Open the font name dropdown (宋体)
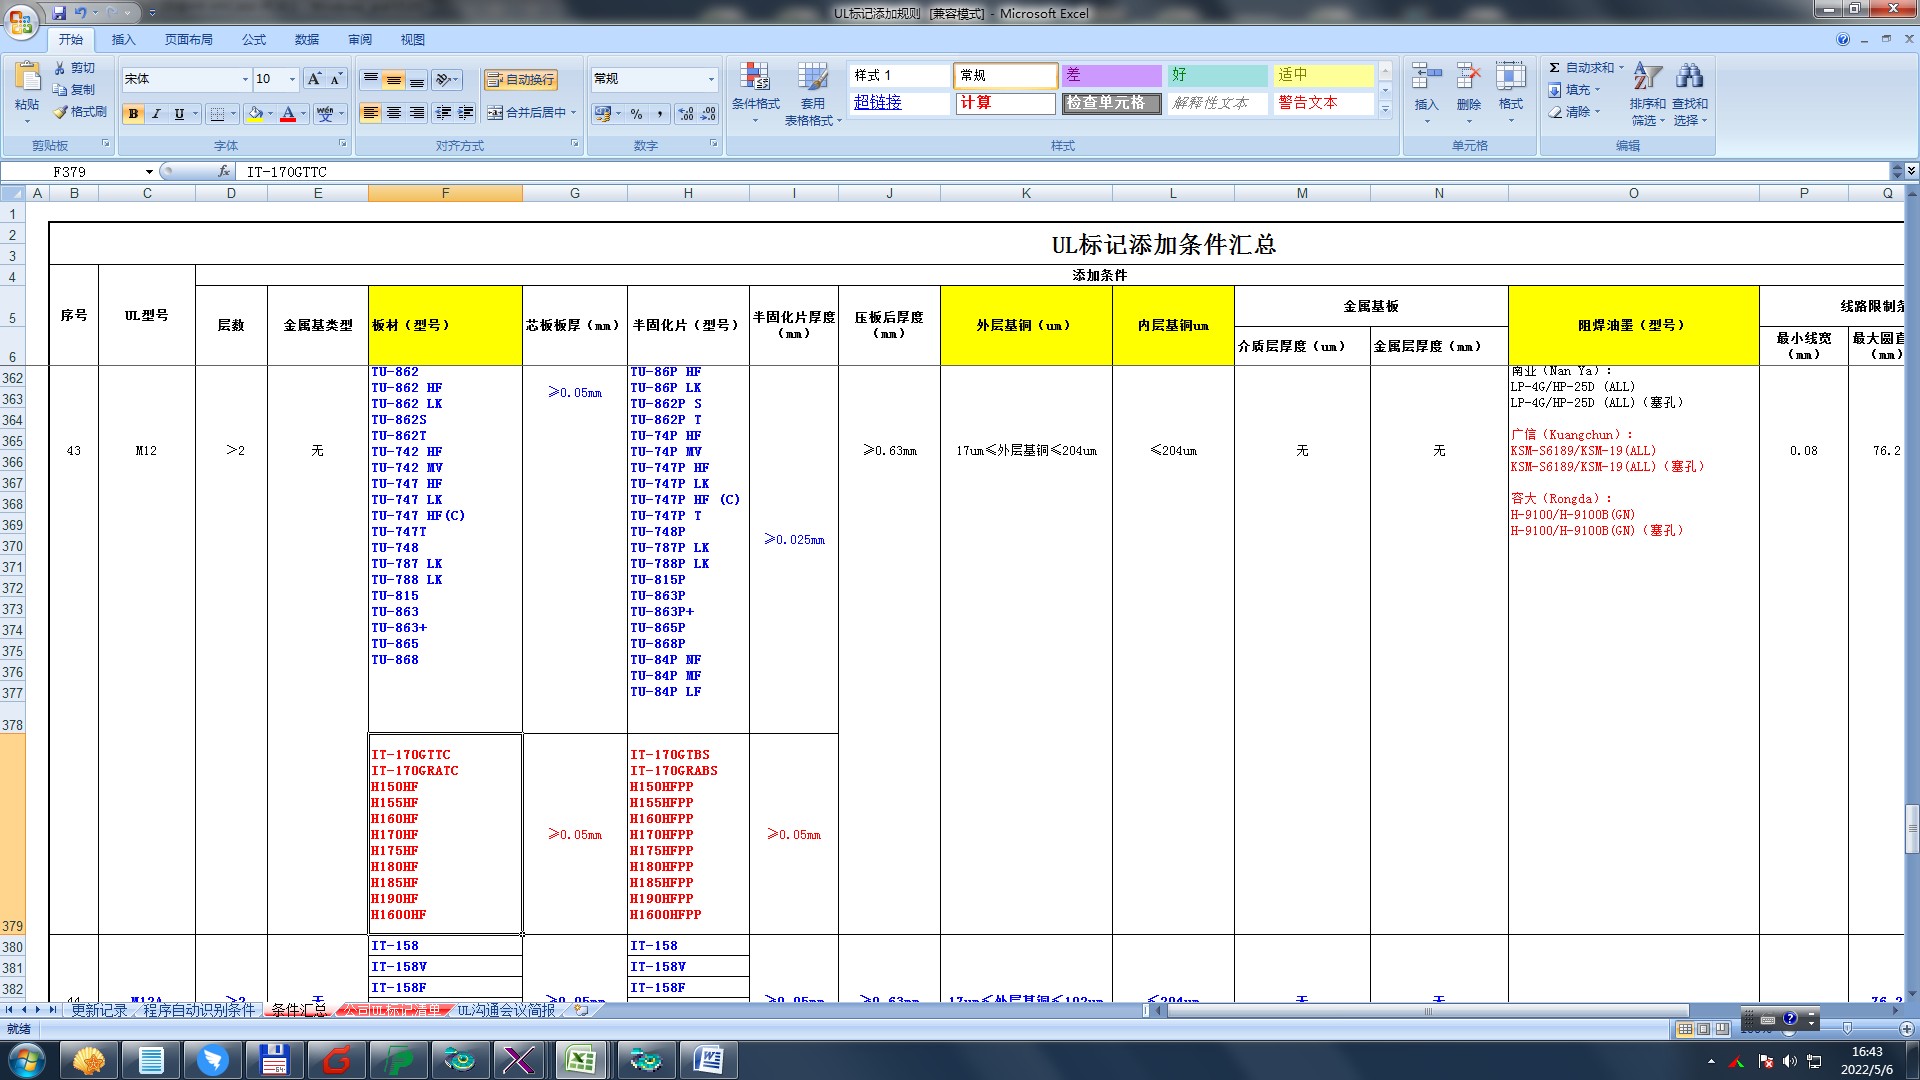This screenshot has width=1920, height=1080. pos(245,79)
